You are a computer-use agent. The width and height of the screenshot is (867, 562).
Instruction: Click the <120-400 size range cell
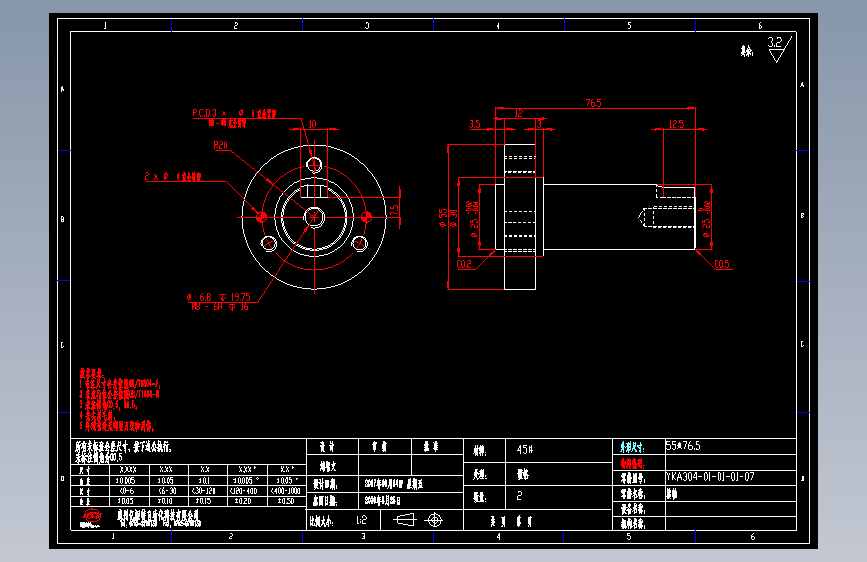(x=243, y=491)
